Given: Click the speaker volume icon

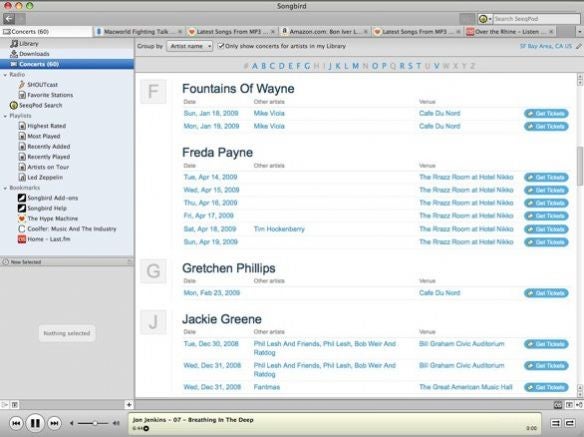Looking at the screenshot, I should click(116, 423).
